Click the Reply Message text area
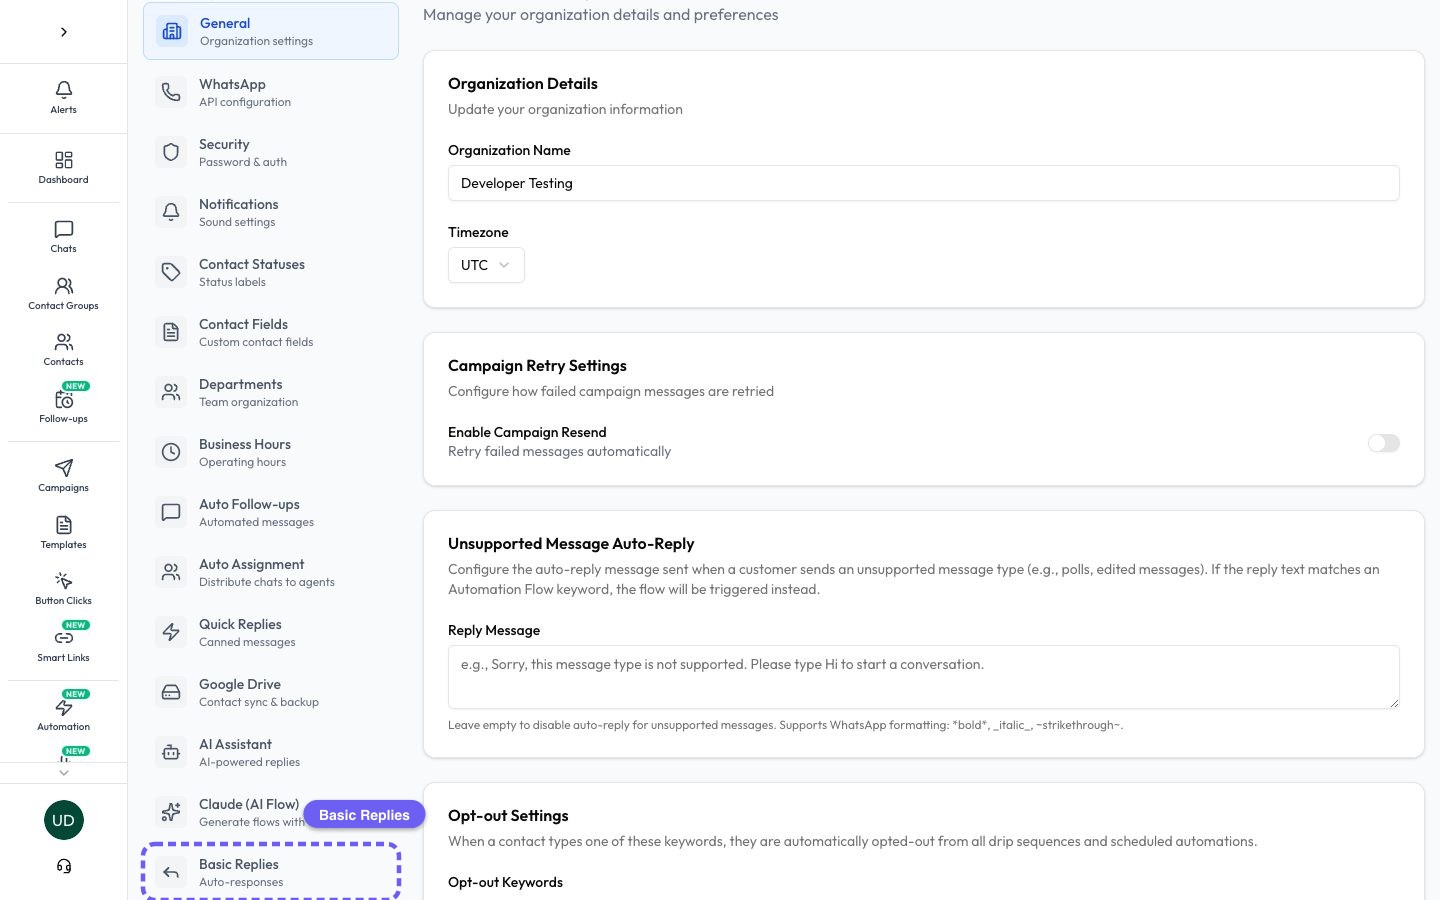 click(923, 677)
